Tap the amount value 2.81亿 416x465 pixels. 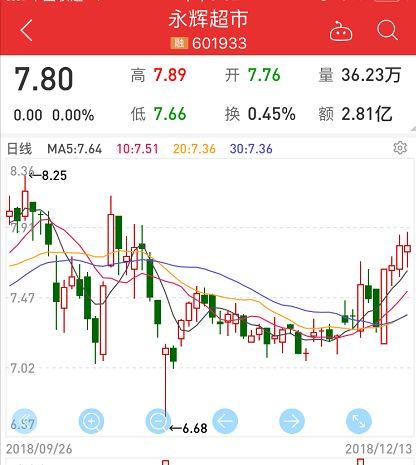tap(367, 114)
